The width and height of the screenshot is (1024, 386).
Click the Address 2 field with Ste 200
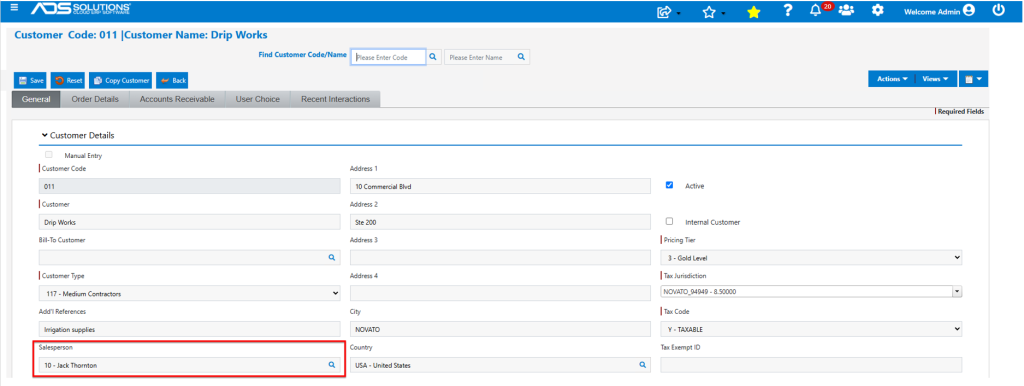pyautogui.click(x=501, y=222)
